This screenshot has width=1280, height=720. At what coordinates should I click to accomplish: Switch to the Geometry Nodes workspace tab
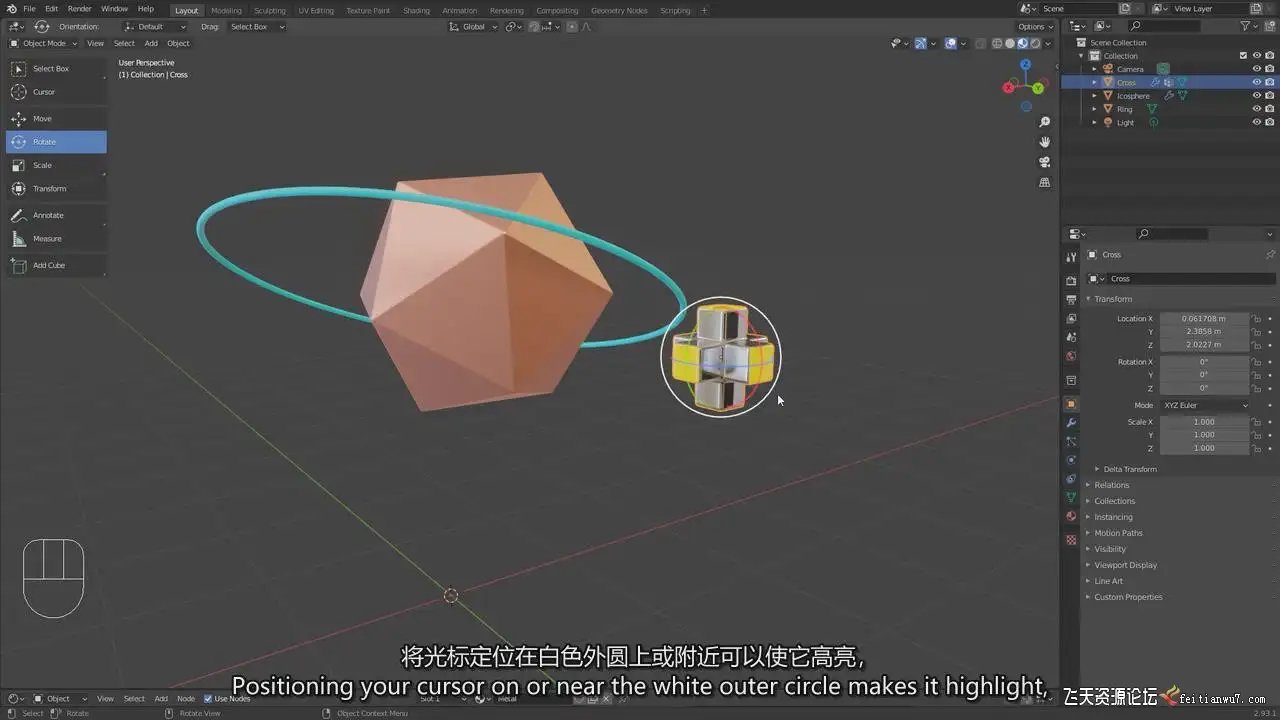619,10
